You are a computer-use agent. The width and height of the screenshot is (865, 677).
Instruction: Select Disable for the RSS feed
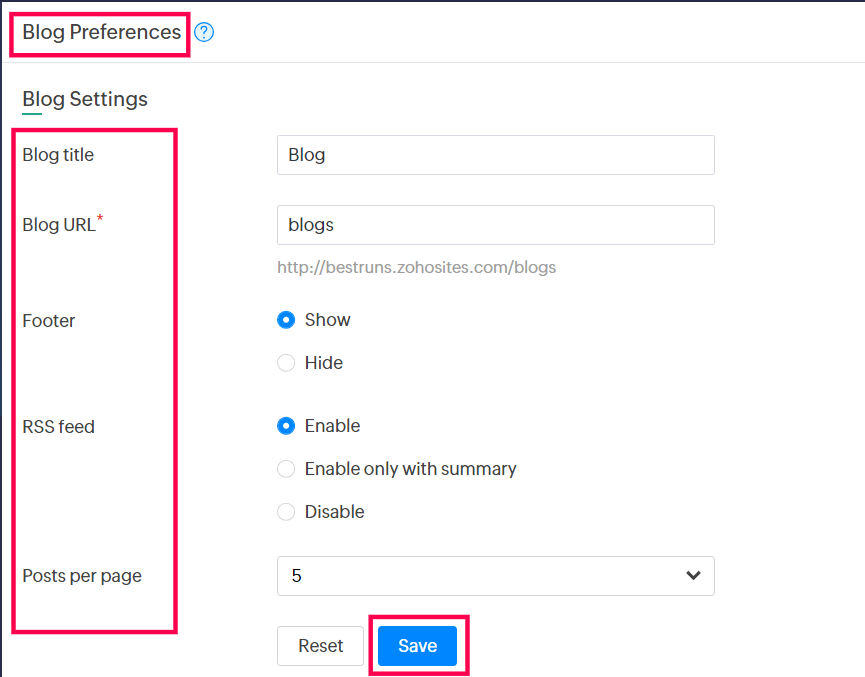286,512
